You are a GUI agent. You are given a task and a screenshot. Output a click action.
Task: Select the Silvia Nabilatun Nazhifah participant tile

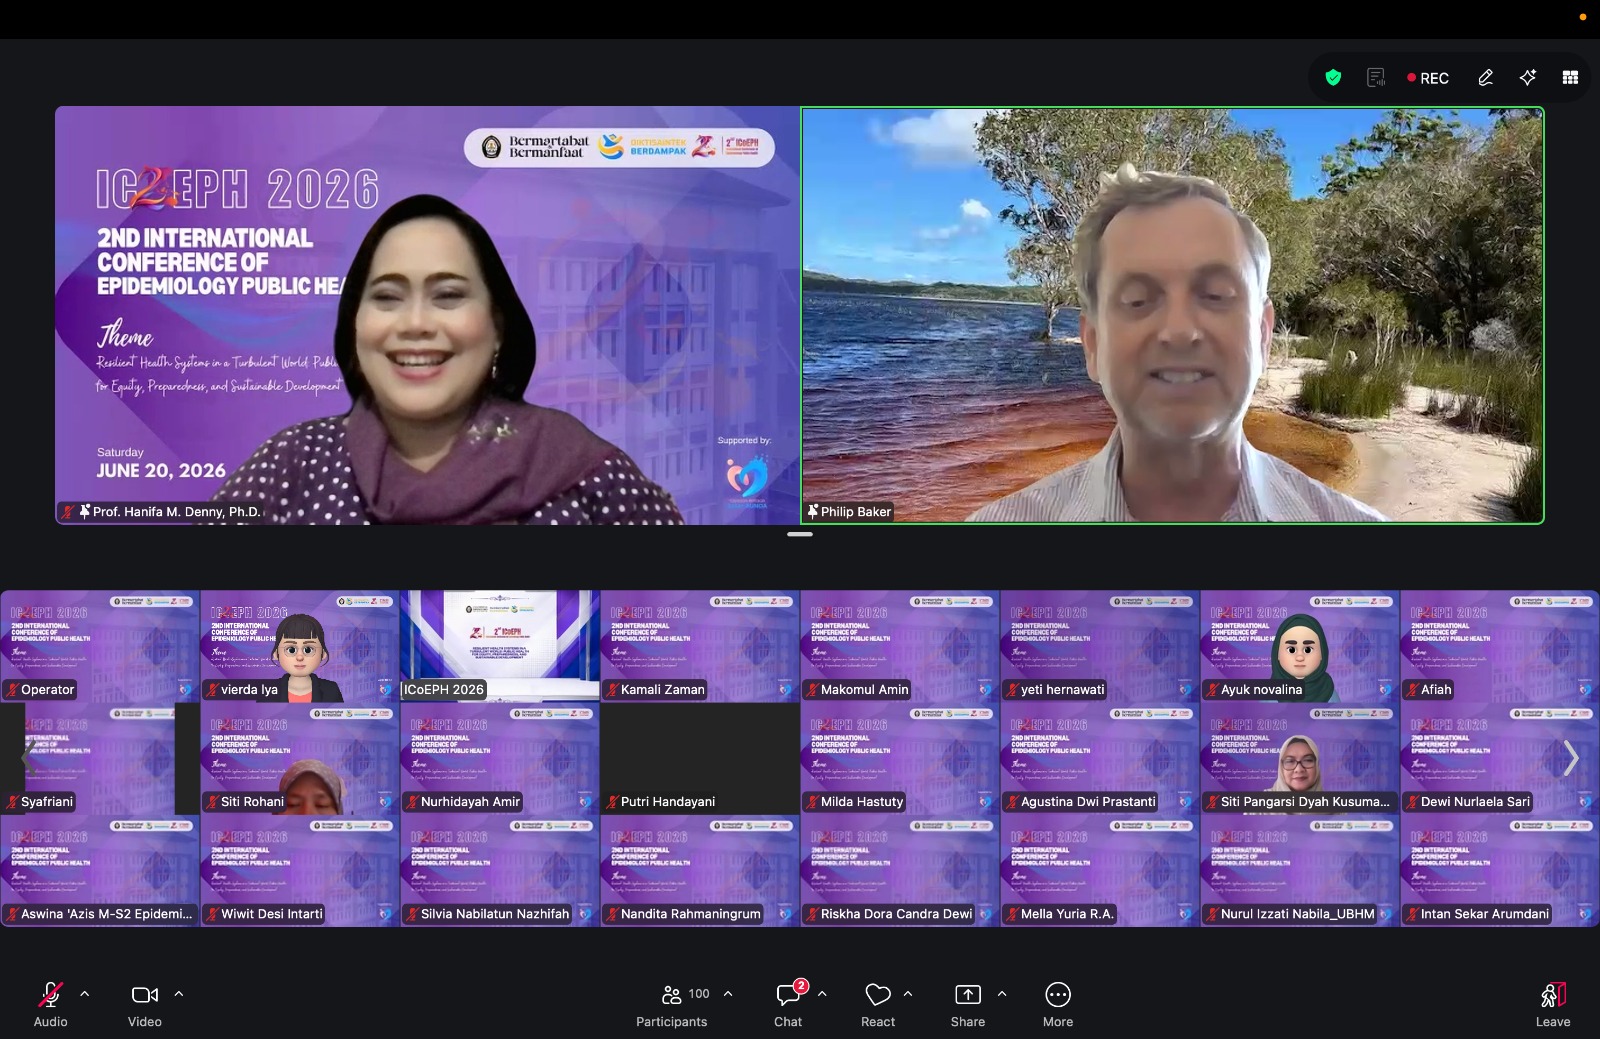[x=500, y=870]
